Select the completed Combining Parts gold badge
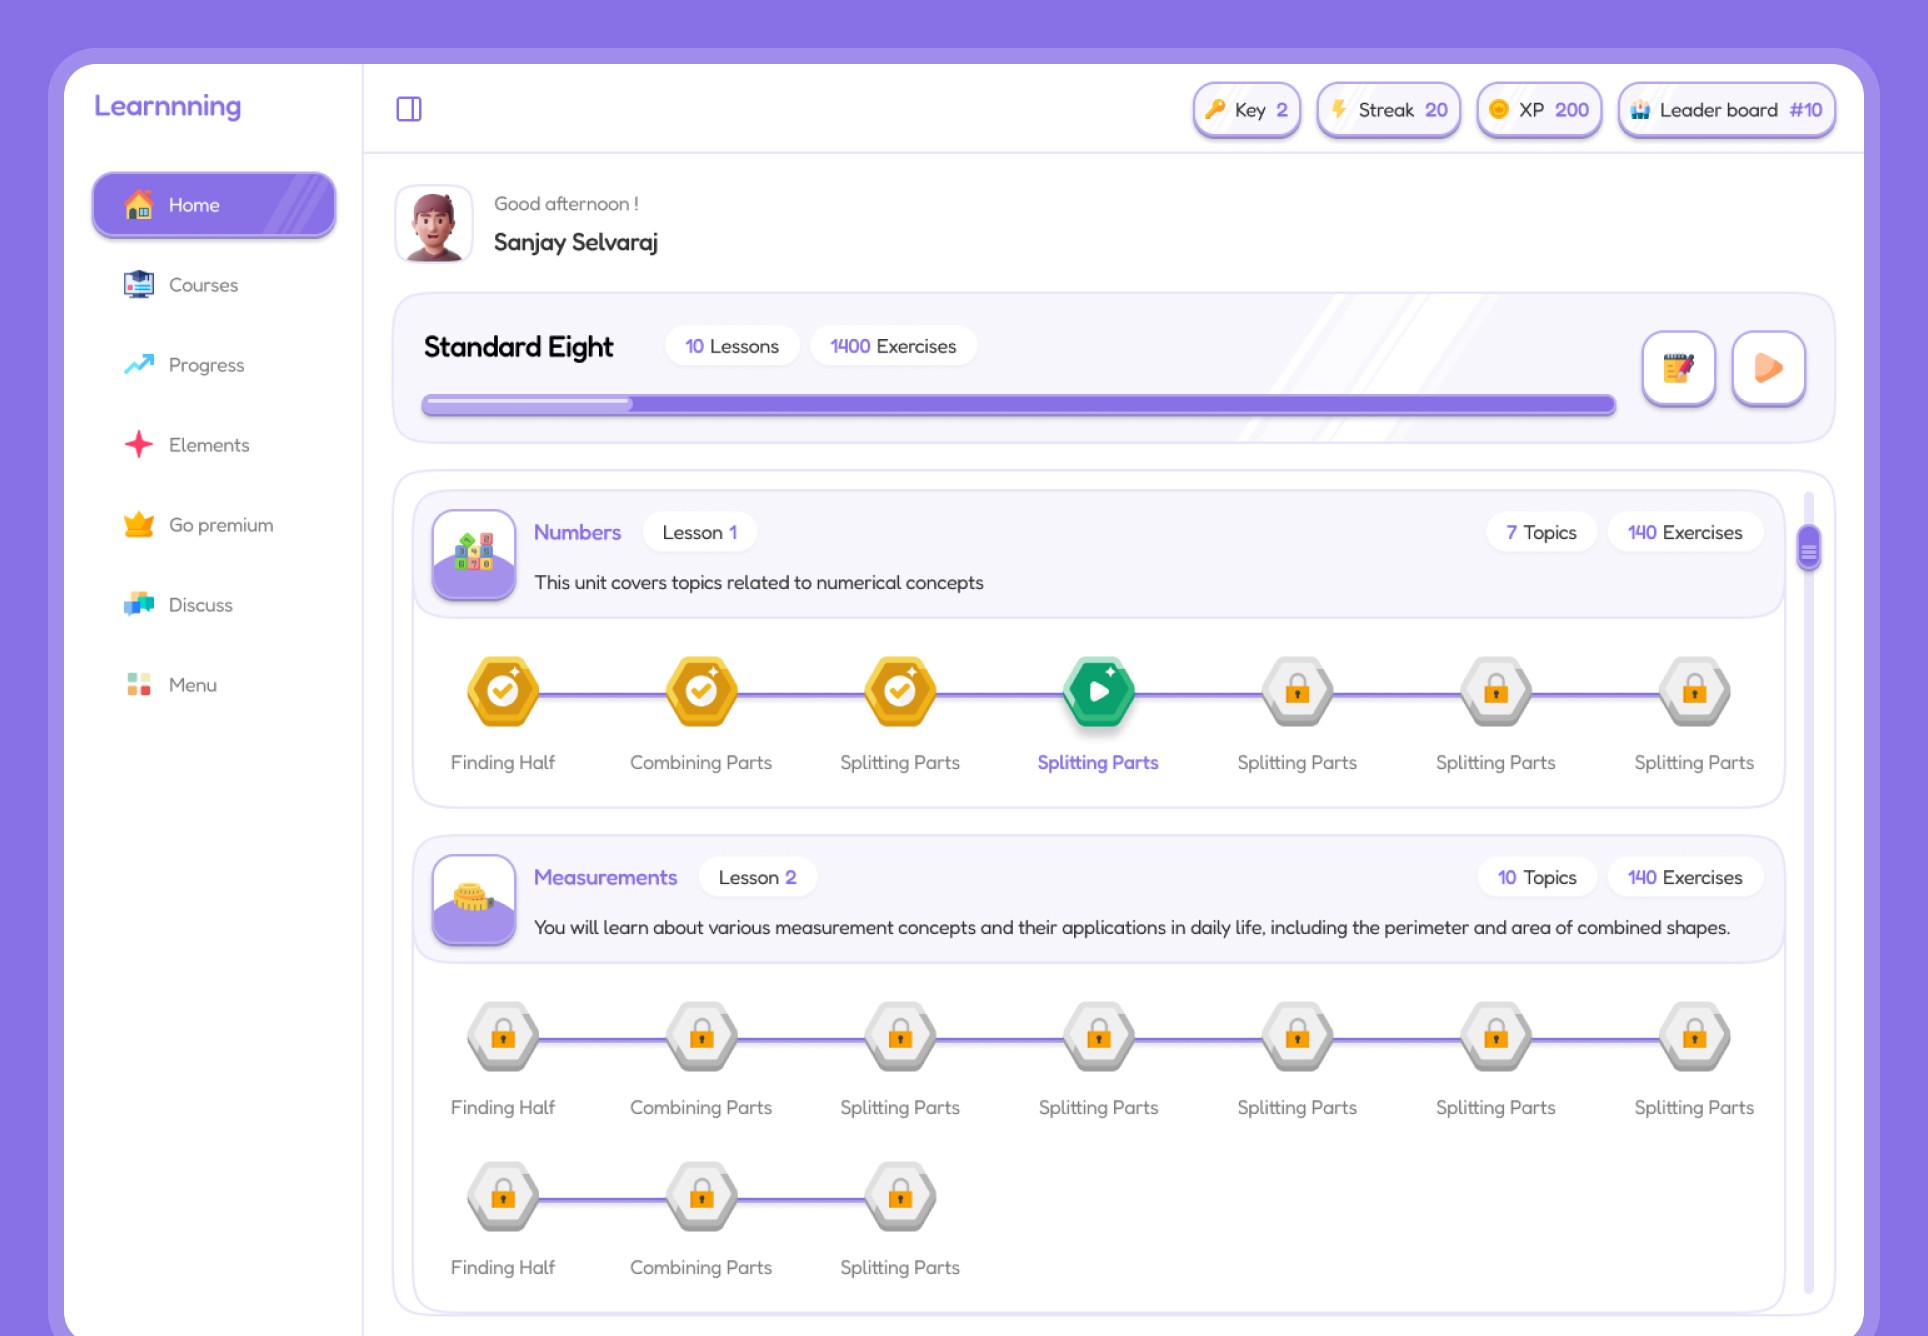1928x1336 pixels. (x=701, y=691)
